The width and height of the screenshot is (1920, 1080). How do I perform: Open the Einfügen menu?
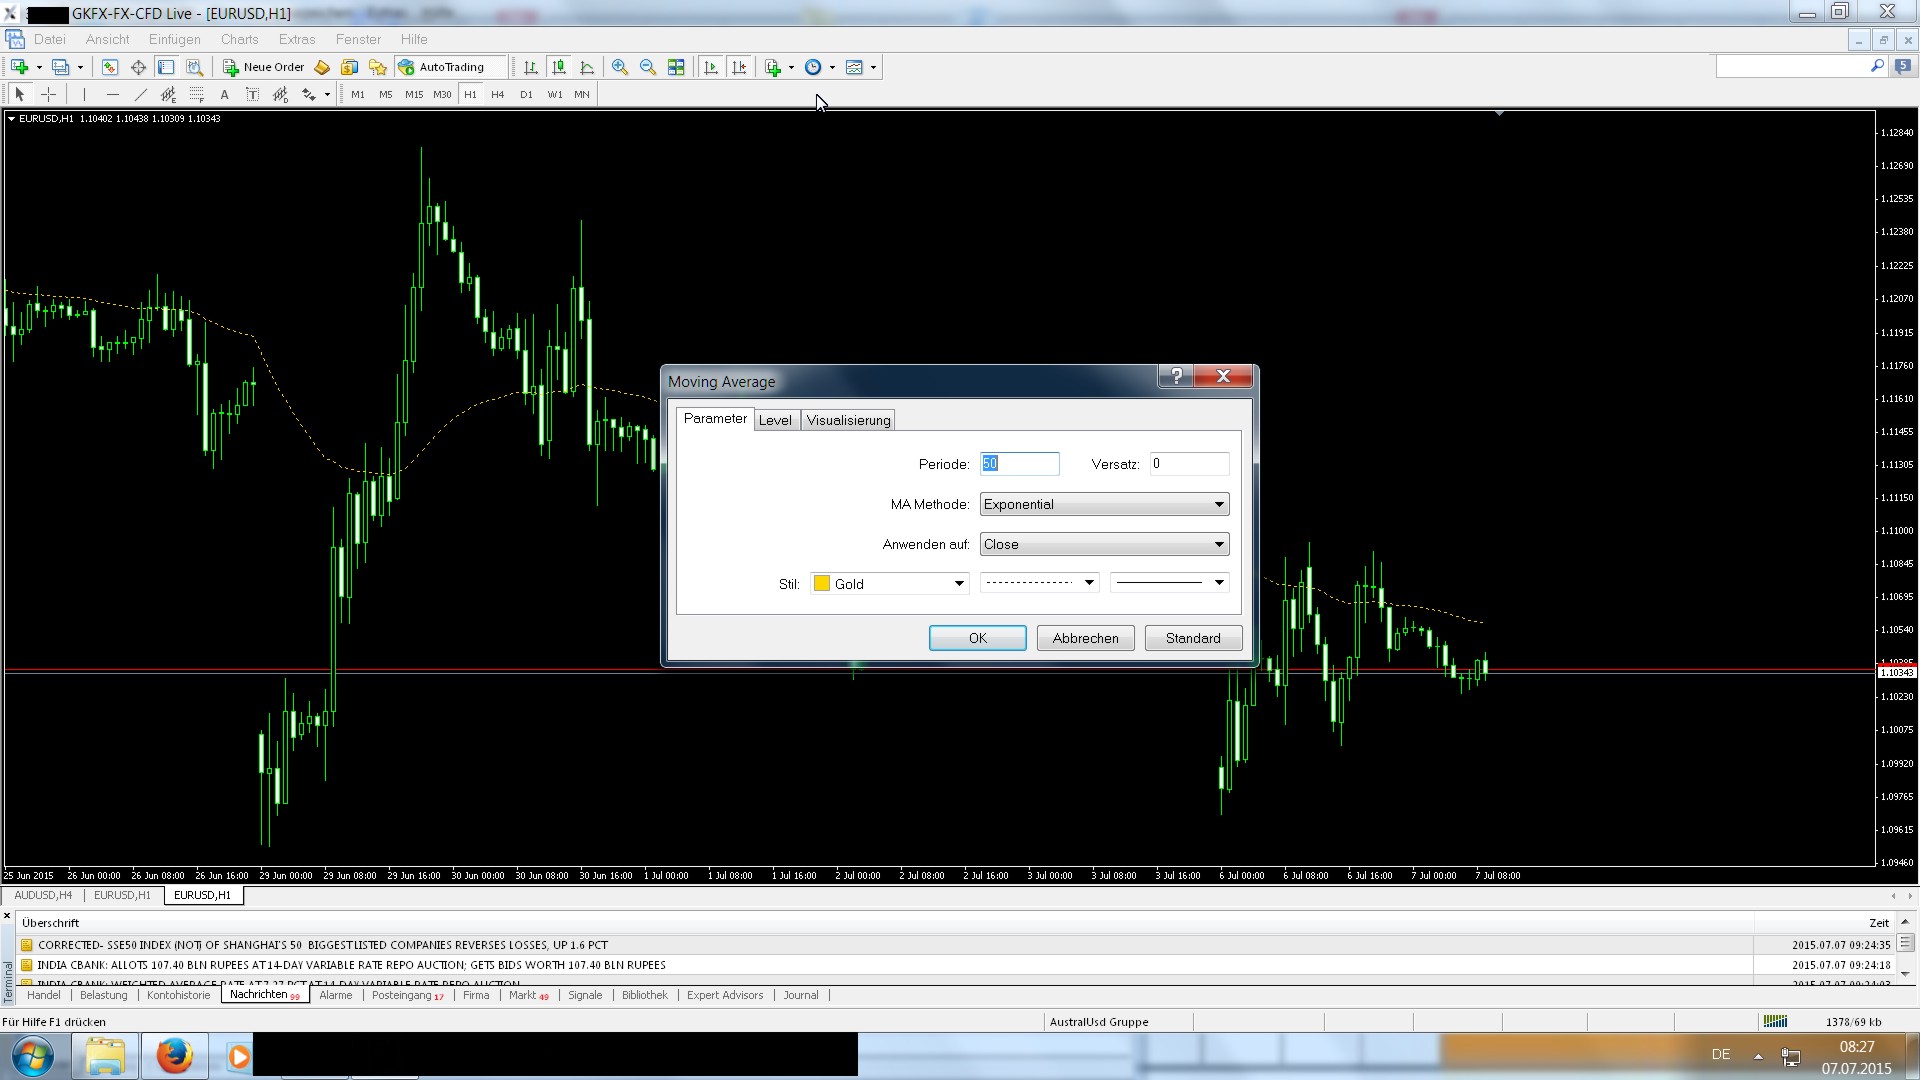[174, 39]
